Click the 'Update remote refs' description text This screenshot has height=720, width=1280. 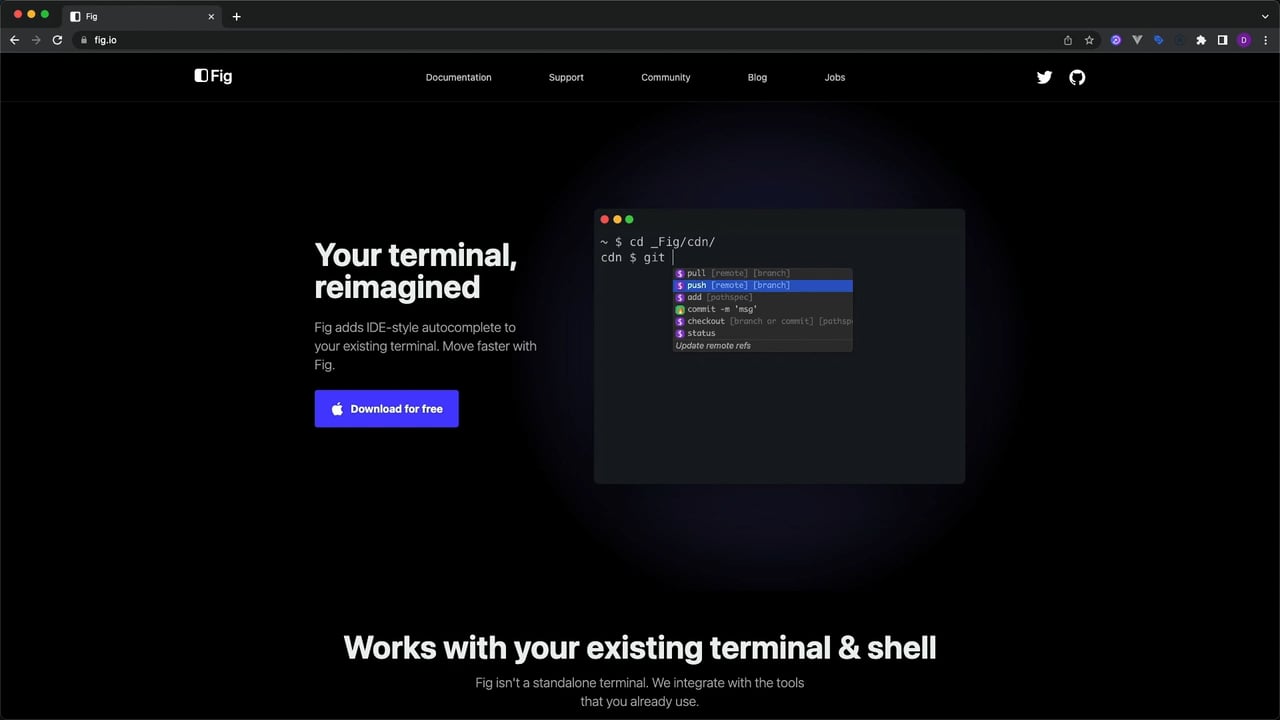click(713, 345)
